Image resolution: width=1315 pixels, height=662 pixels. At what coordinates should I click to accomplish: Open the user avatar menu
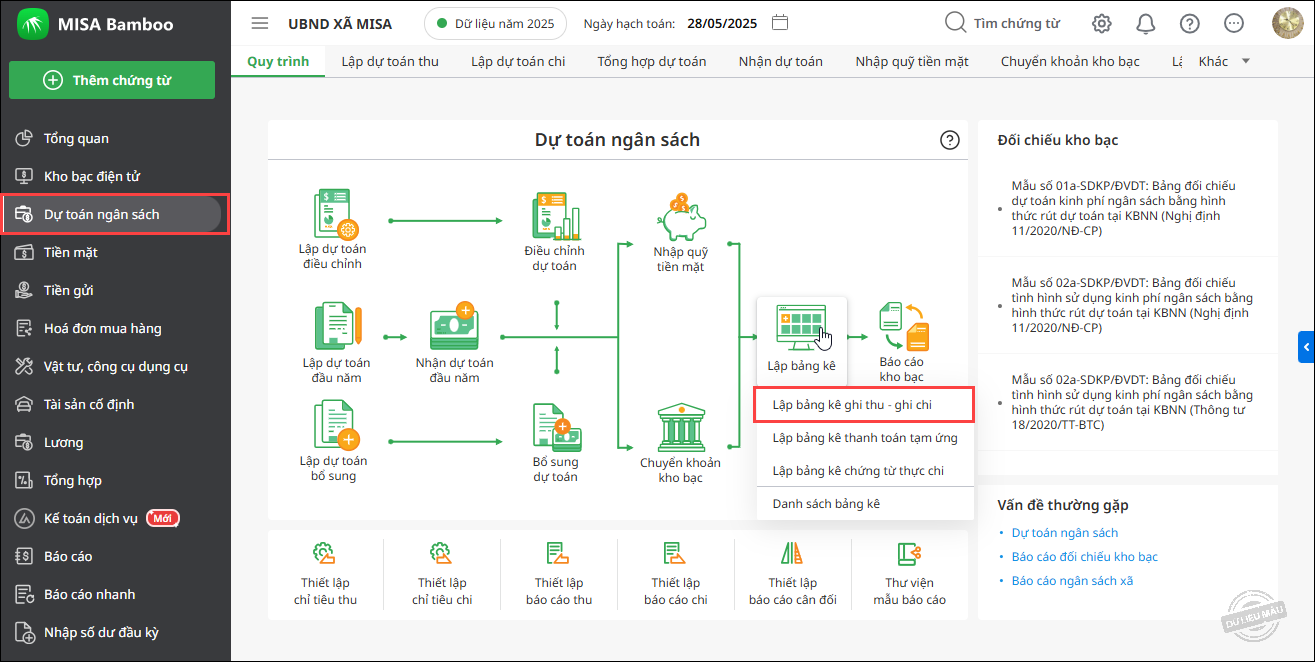pyautogui.click(x=1287, y=23)
